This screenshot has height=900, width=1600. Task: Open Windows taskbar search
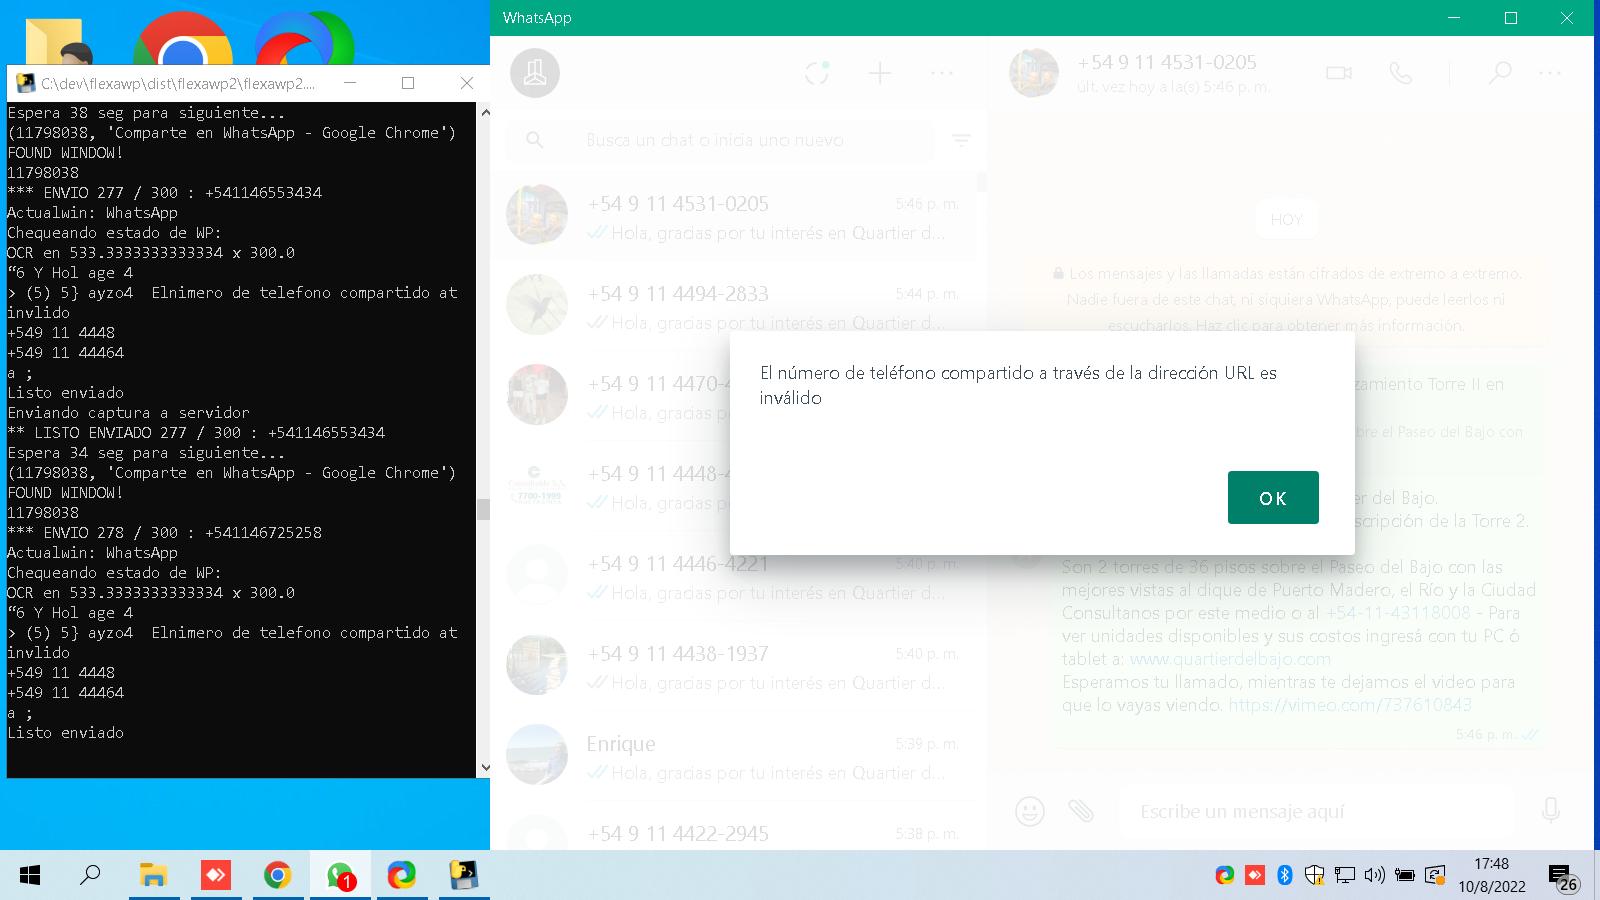tap(90, 876)
